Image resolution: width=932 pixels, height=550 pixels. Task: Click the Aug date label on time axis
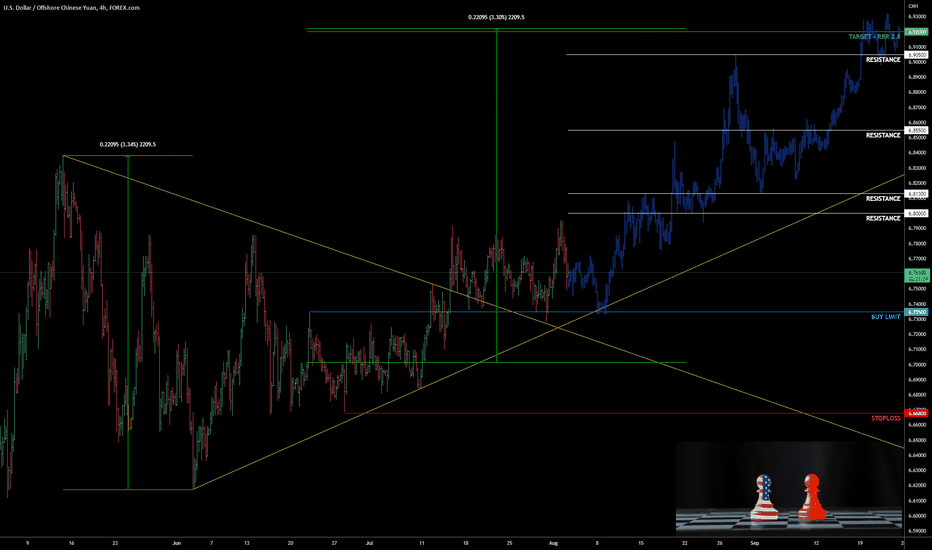point(553,543)
